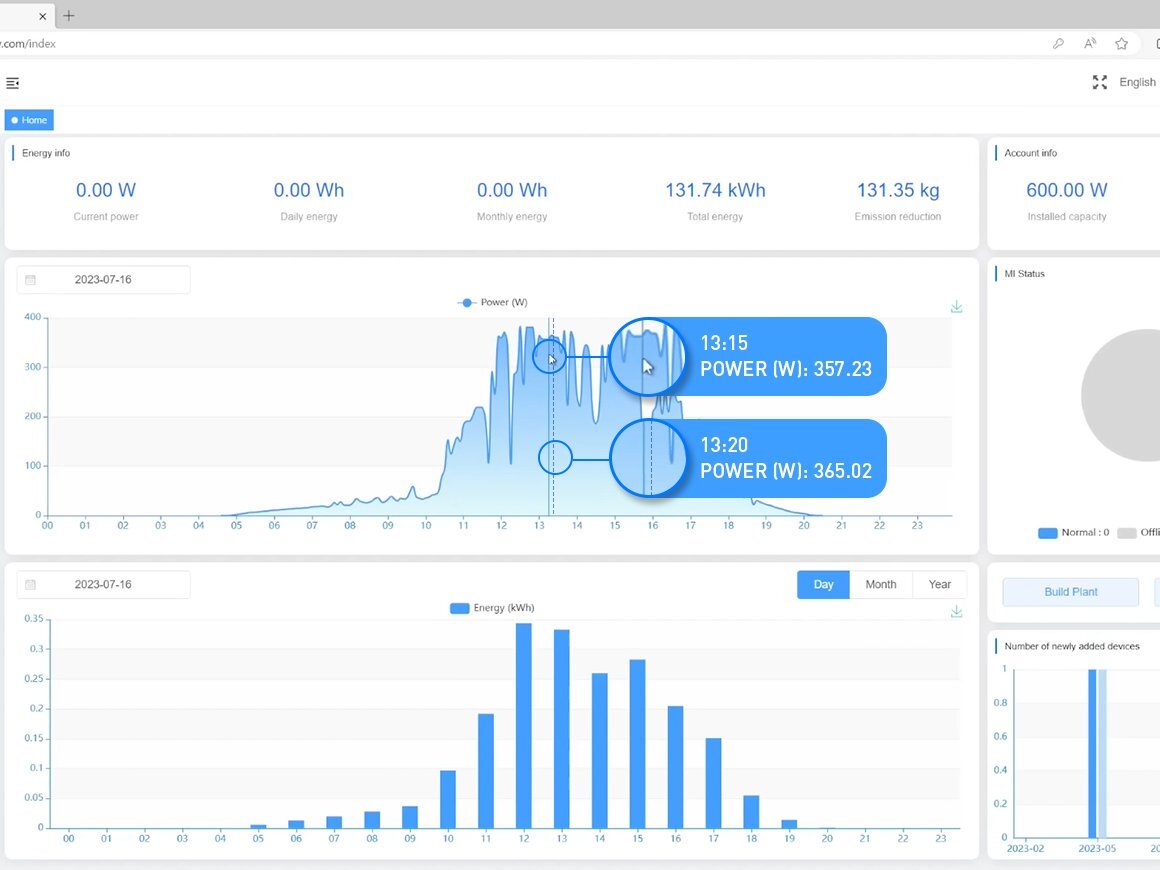Collapse the sidebar with the hamburger icon
1160x870 pixels.
tap(13, 83)
